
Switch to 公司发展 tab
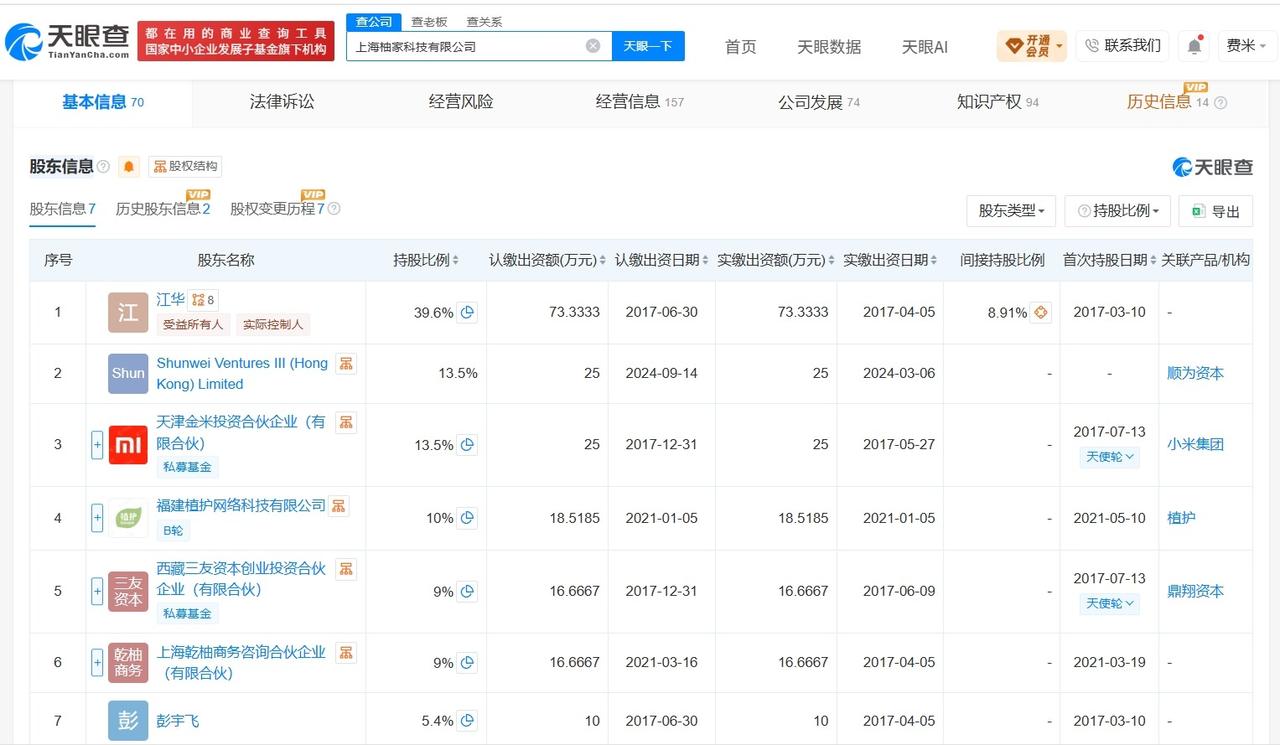coord(819,101)
